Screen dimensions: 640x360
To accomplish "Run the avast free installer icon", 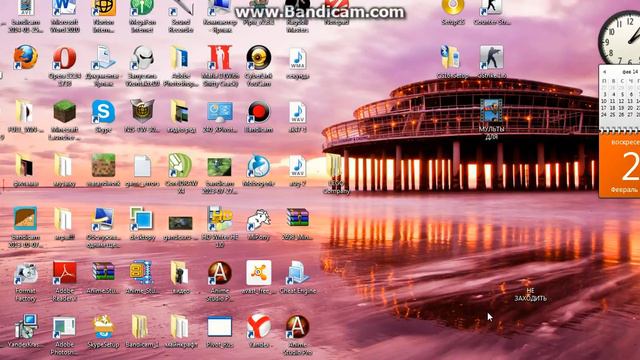I will tap(258, 273).
